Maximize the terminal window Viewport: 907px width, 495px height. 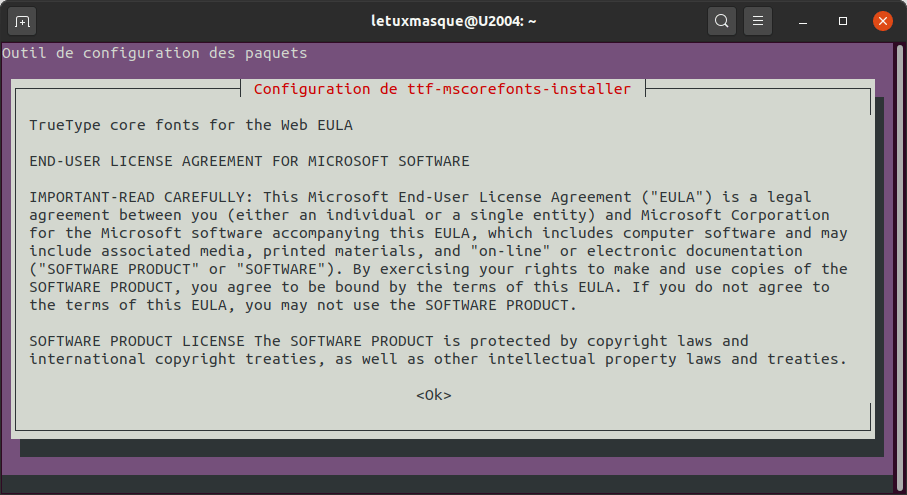pyautogui.click(x=843, y=20)
